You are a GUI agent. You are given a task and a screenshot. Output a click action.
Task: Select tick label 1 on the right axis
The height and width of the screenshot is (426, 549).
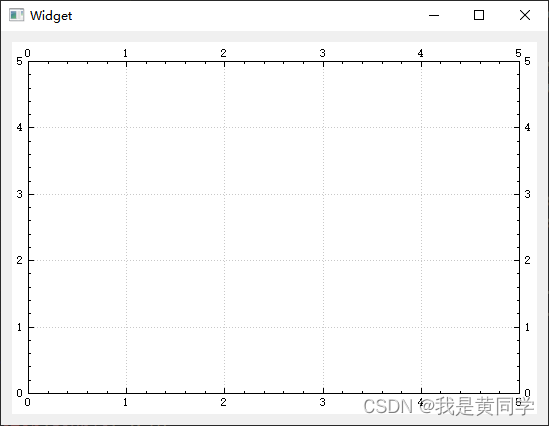tap(528, 327)
